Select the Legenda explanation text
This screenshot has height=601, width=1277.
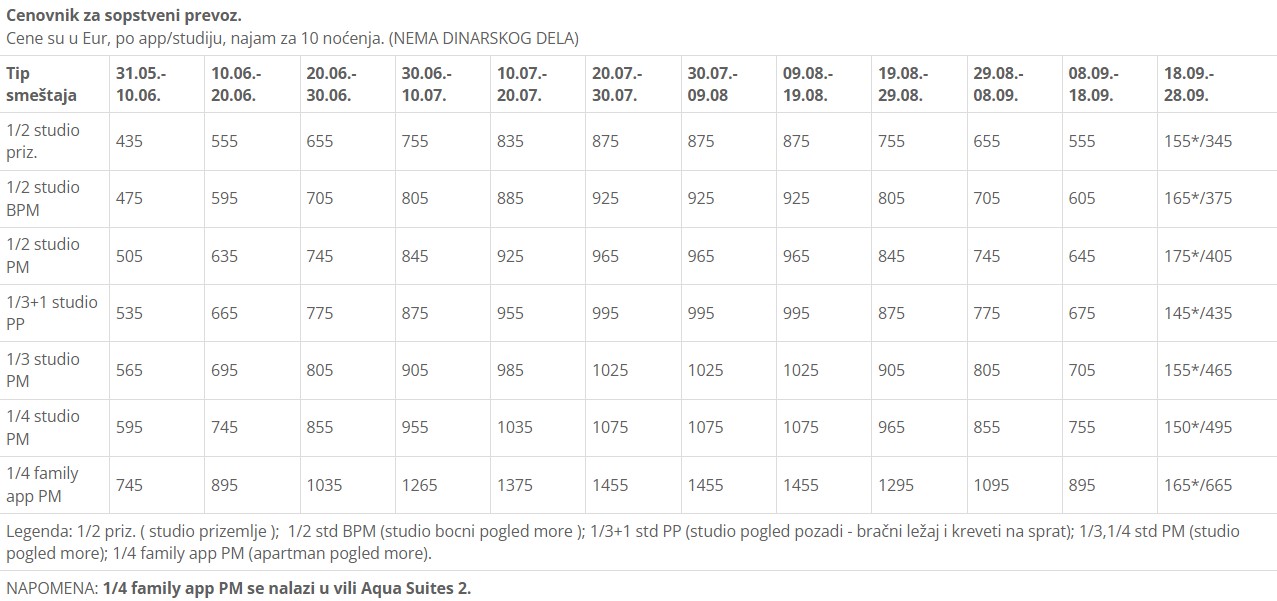(623, 541)
